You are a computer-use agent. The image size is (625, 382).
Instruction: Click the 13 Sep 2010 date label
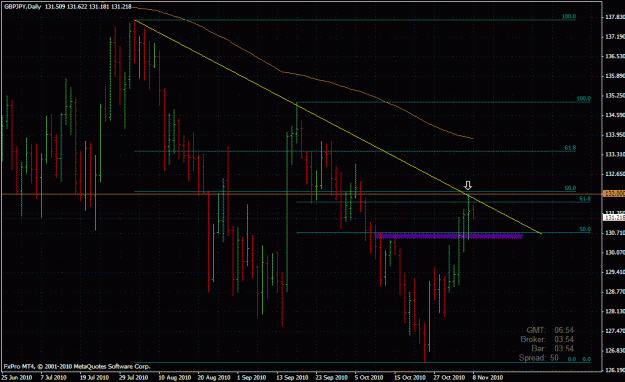292,377
